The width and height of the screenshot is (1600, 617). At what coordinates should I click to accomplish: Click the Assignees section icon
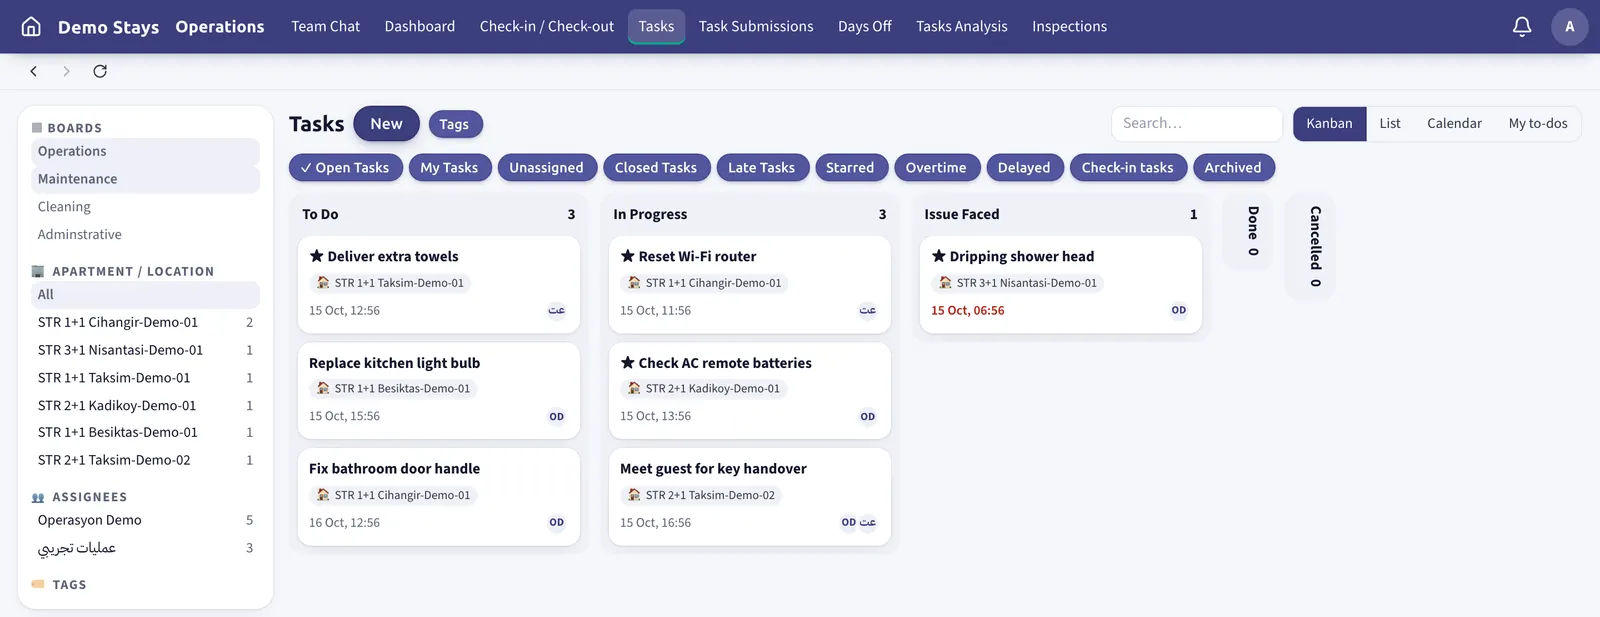(38, 497)
